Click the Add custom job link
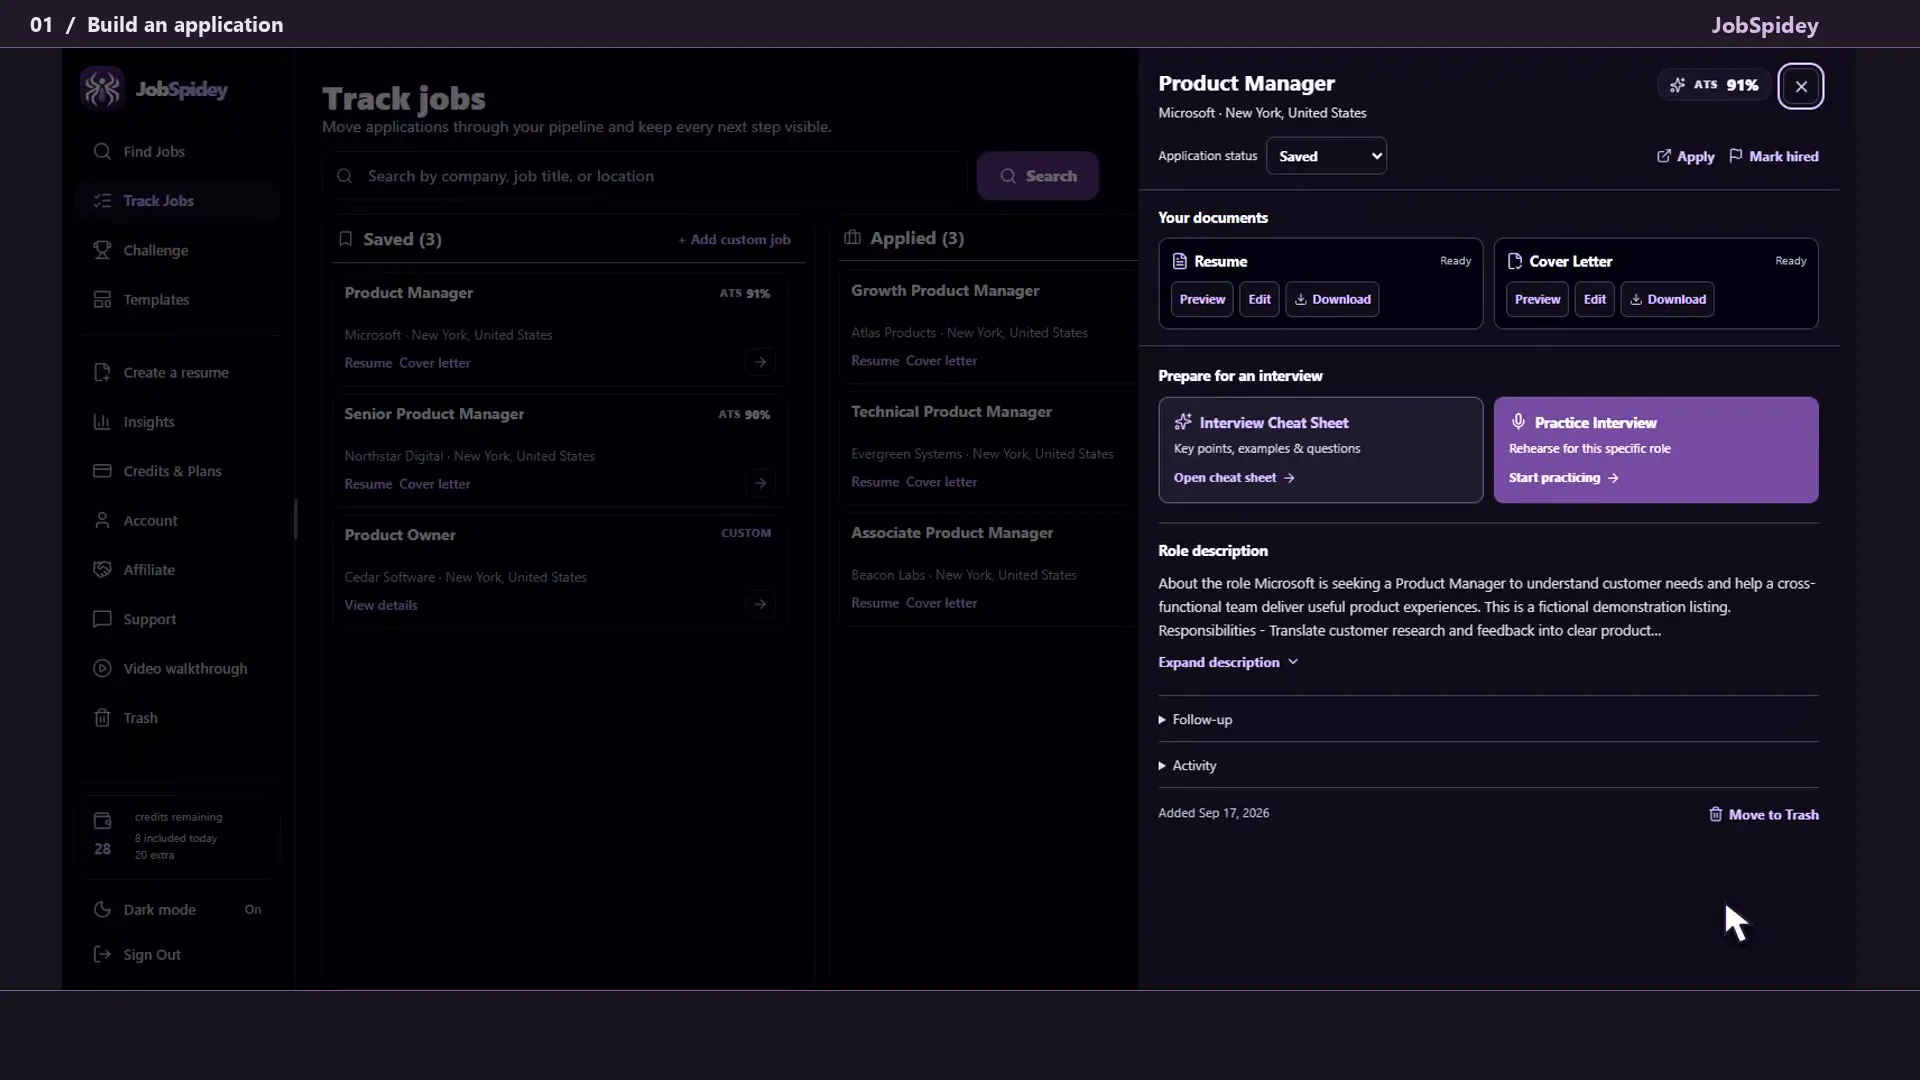1920x1080 pixels. click(734, 240)
